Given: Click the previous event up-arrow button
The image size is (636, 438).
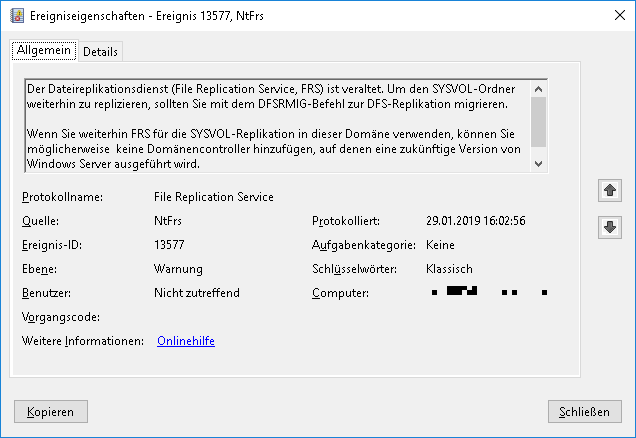Looking at the screenshot, I should [608, 190].
